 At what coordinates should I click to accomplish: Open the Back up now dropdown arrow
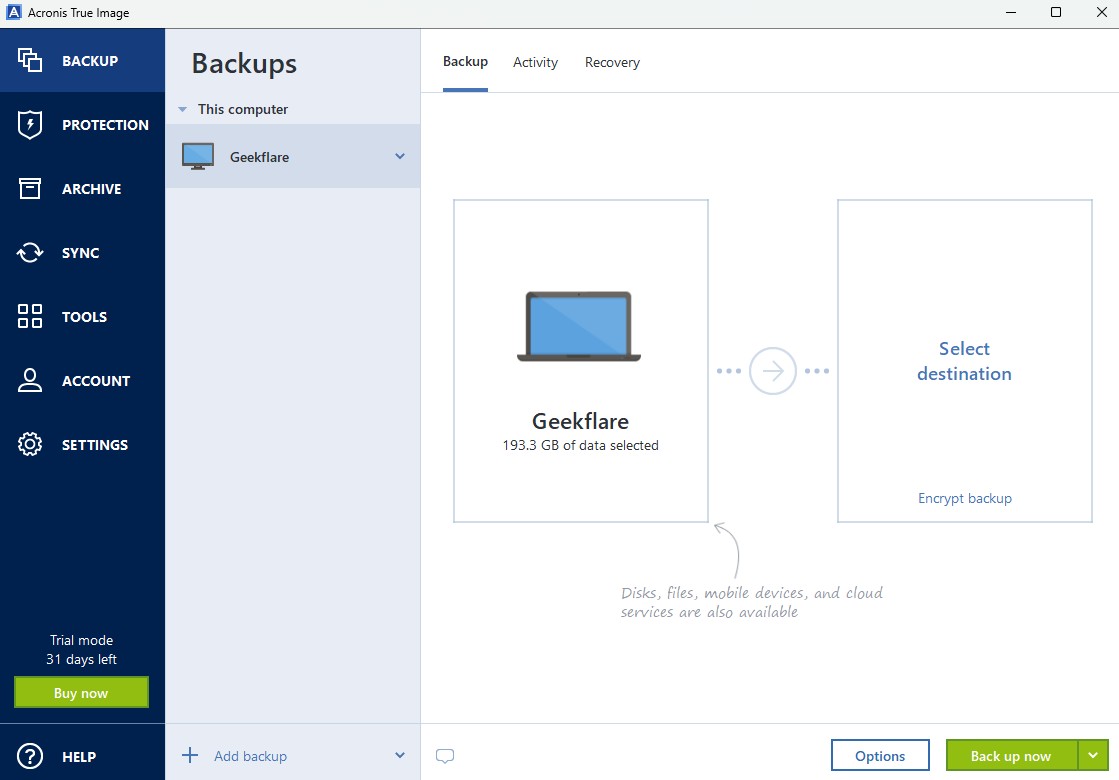[1093, 755]
